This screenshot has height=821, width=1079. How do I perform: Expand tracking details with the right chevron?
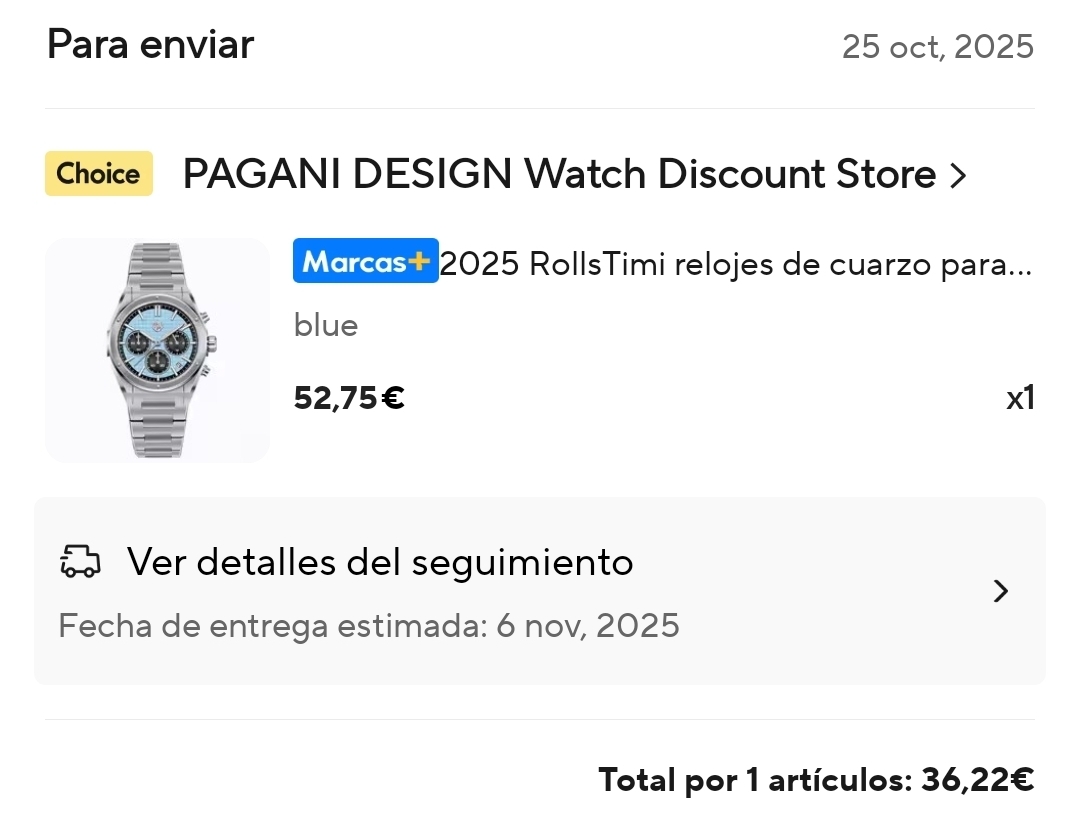coord(1001,590)
